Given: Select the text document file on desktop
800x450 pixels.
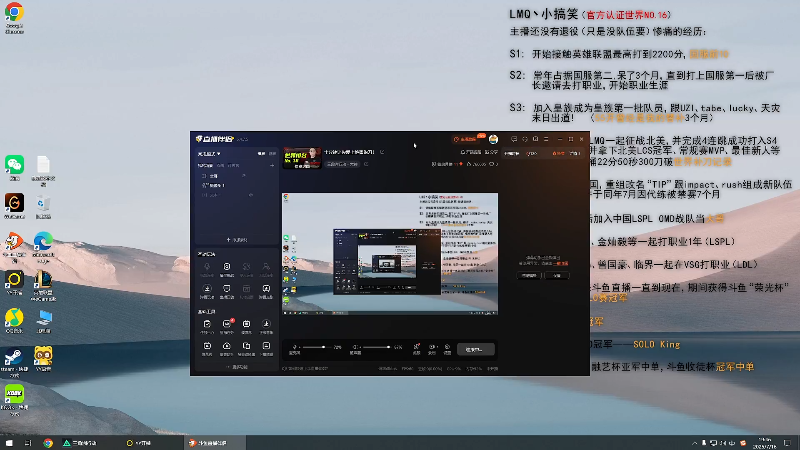Looking at the screenshot, I should (x=43, y=165).
